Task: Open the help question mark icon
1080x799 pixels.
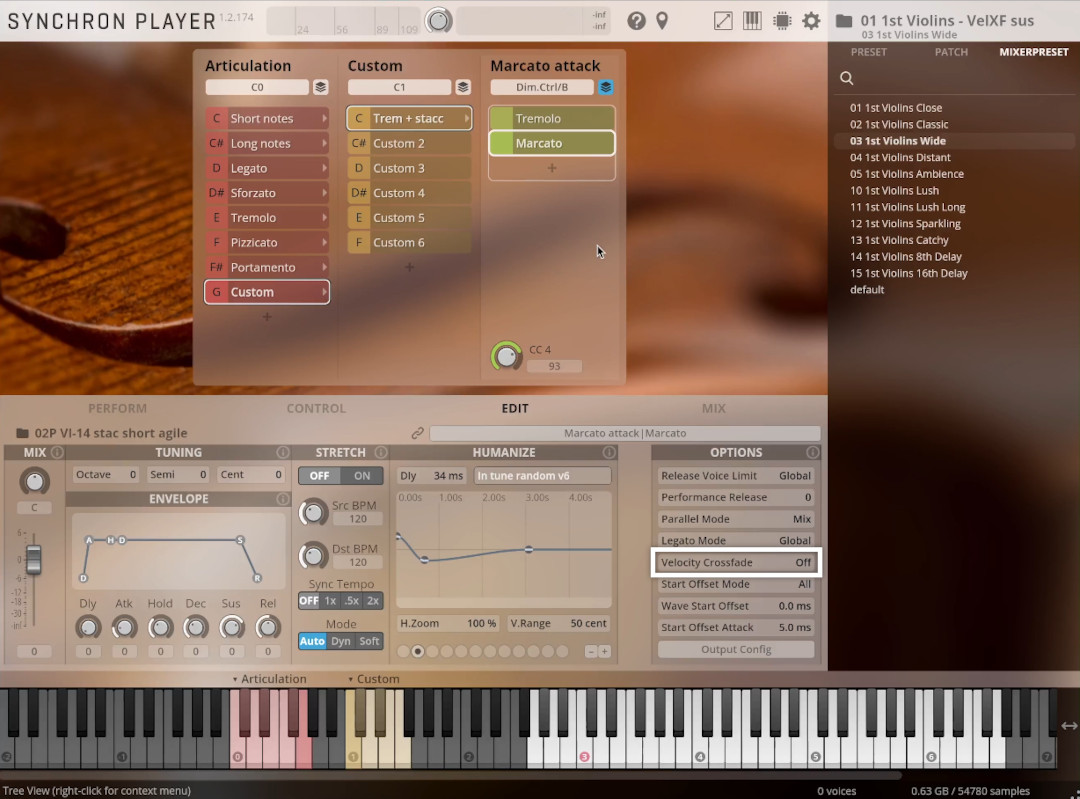Action: [x=636, y=21]
